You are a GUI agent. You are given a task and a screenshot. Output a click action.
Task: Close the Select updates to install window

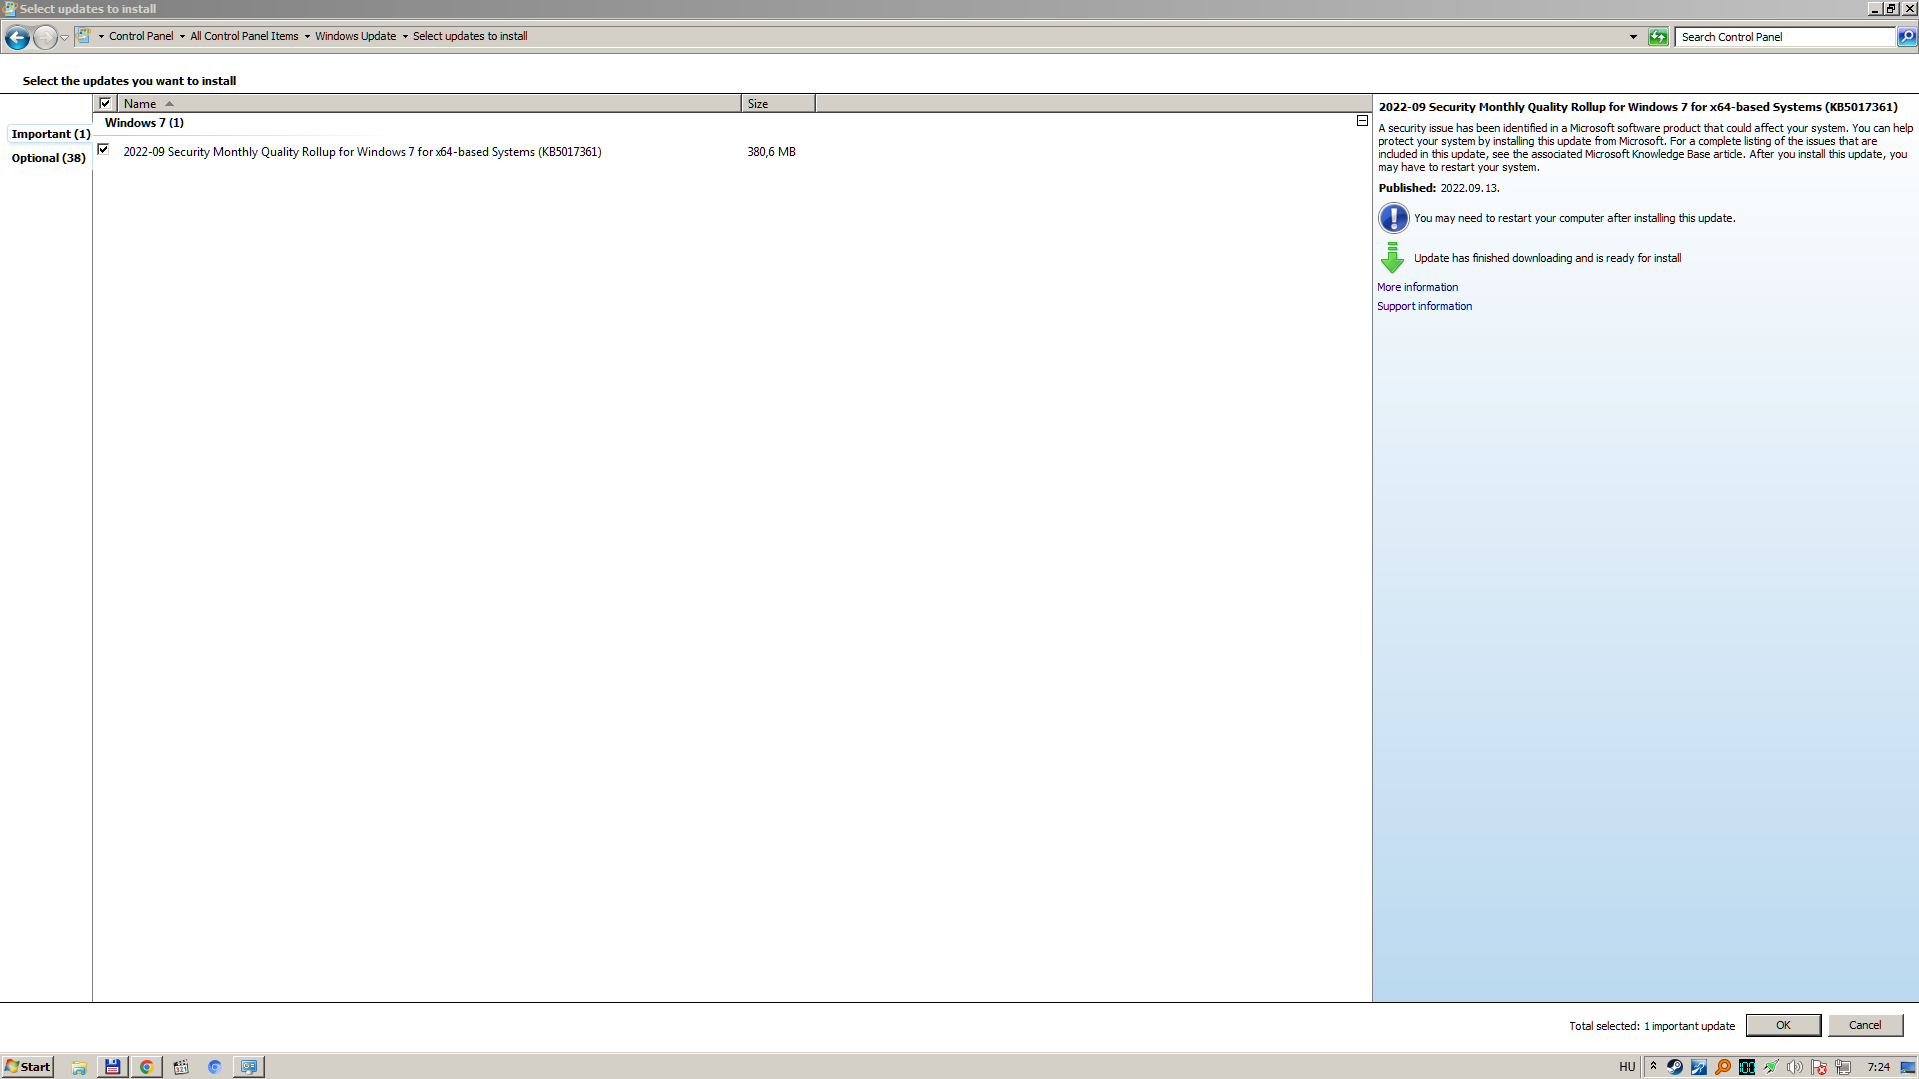click(x=1908, y=9)
